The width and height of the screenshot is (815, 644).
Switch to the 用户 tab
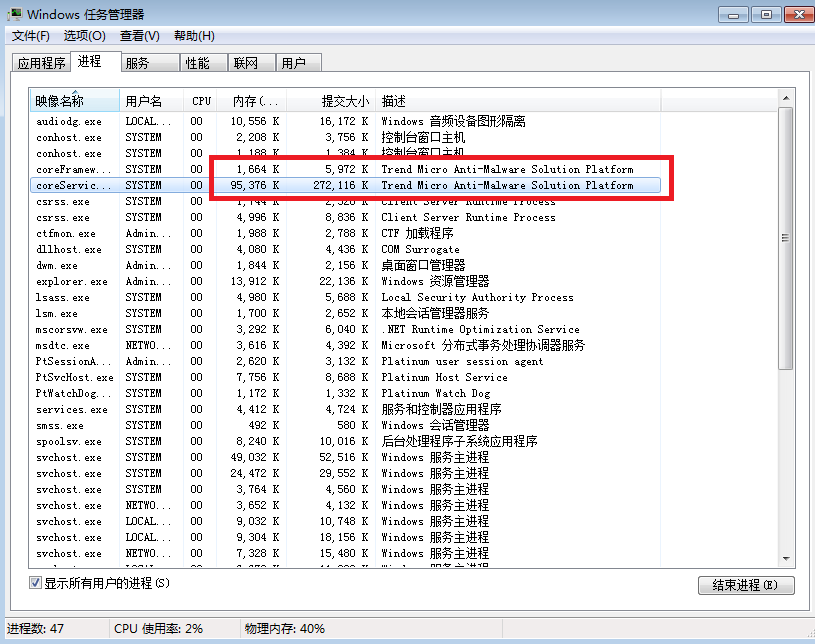293,63
